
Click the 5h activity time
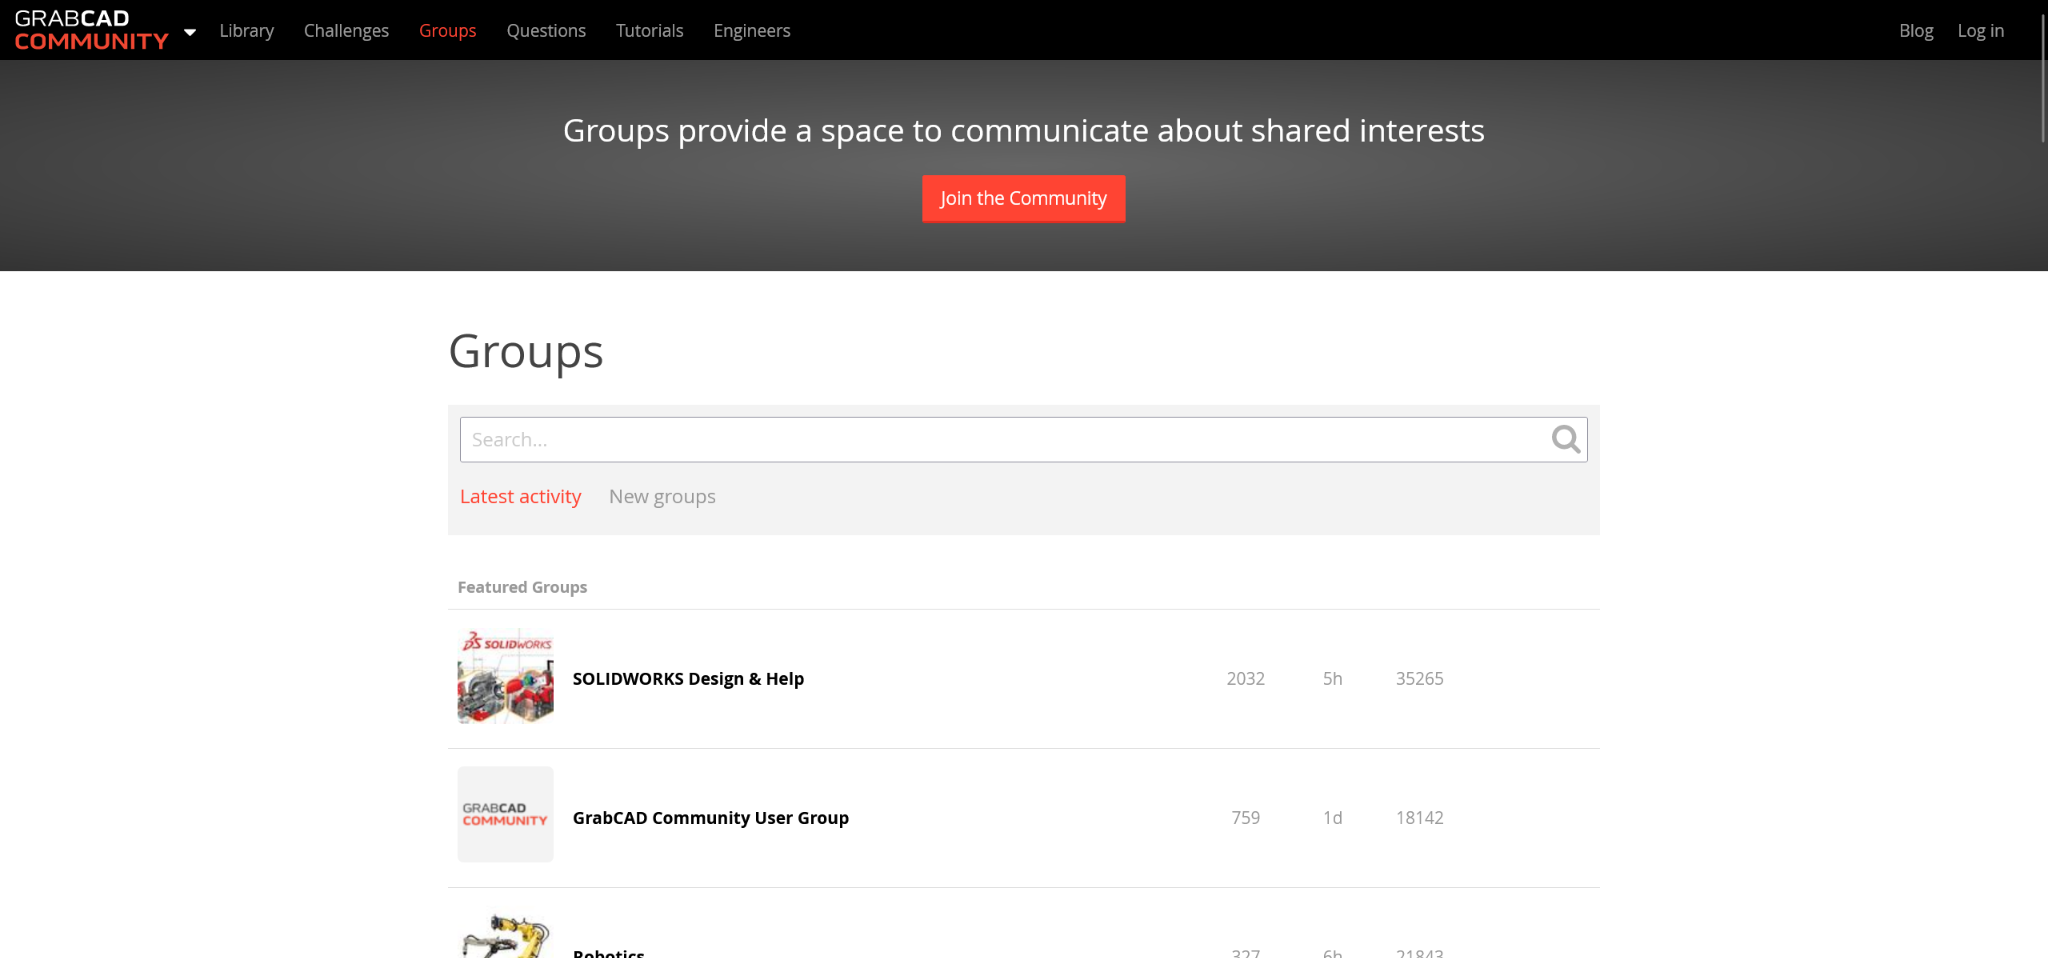tap(1332, 678)
